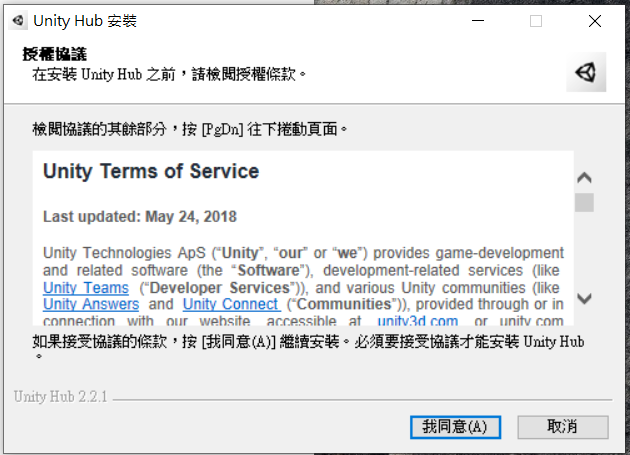
Task: Open the Unity Answers link
Action: [x=91, y=304]
